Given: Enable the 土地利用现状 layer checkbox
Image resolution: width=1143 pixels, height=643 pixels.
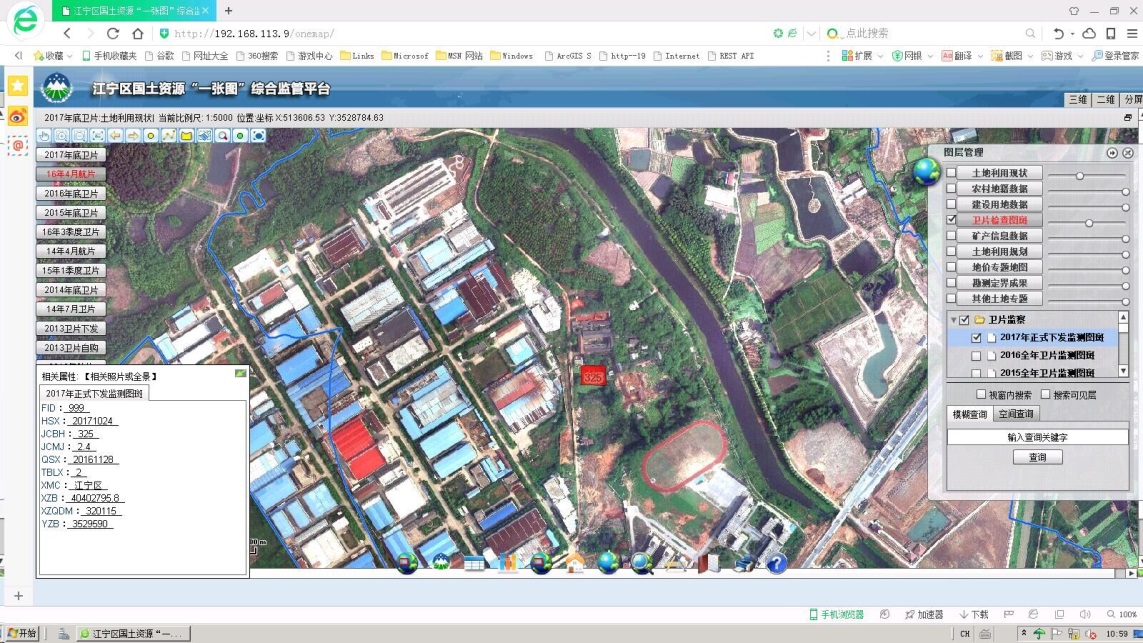Looking at the screenshot, I should click(x=952, y=173).
